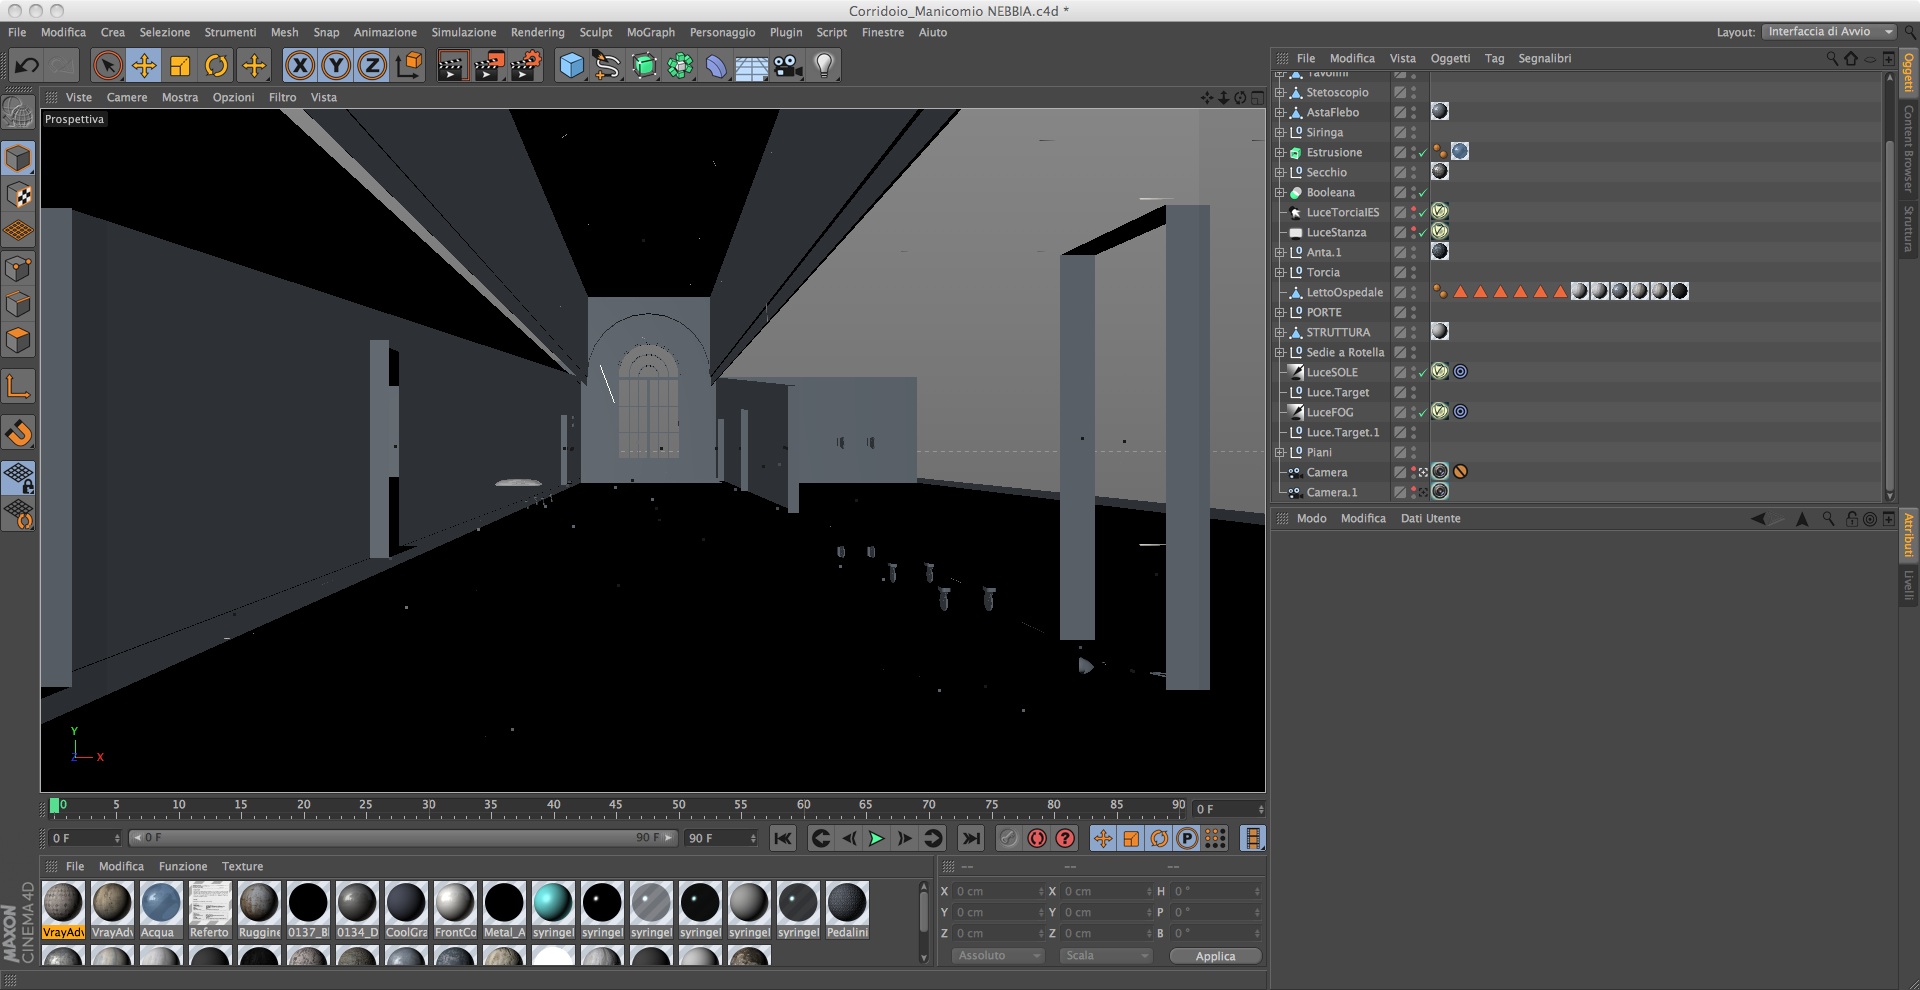The width and height of the screenshot is (1920, 990).
Task: Click the timeline preview range slider bar
Action: [403, 838]
